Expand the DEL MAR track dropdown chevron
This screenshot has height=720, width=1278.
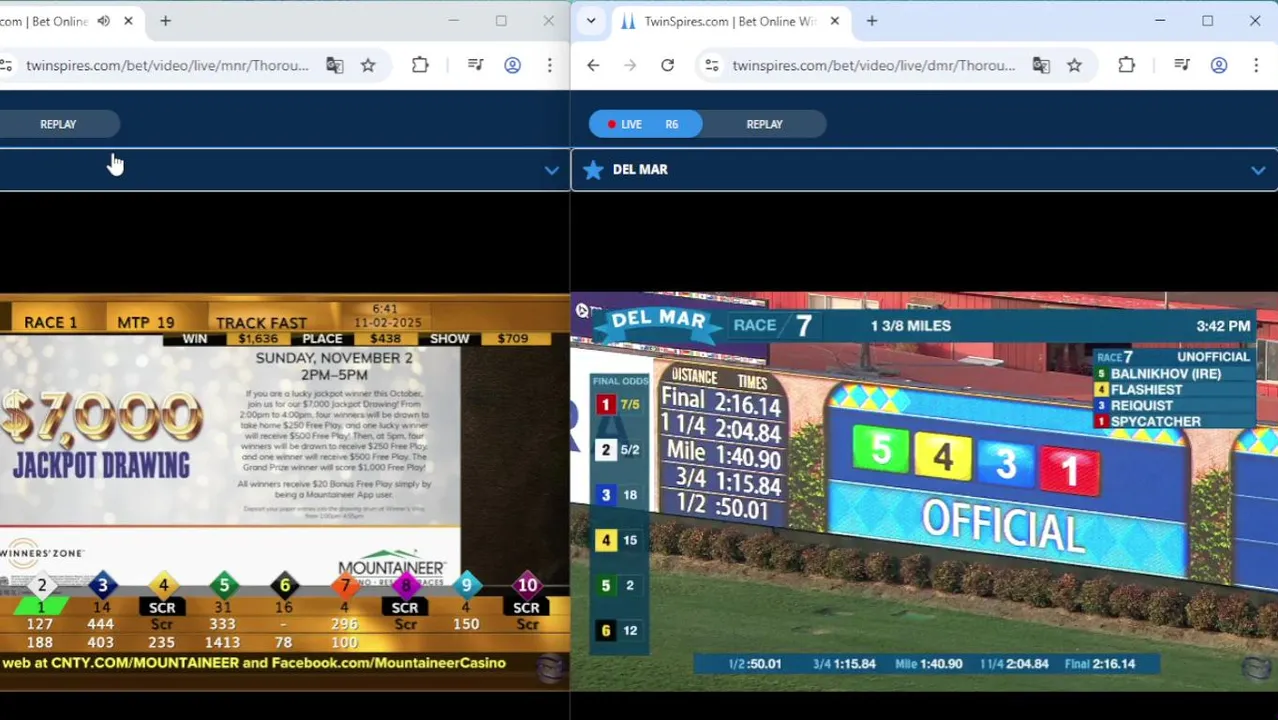[1257, 171]
